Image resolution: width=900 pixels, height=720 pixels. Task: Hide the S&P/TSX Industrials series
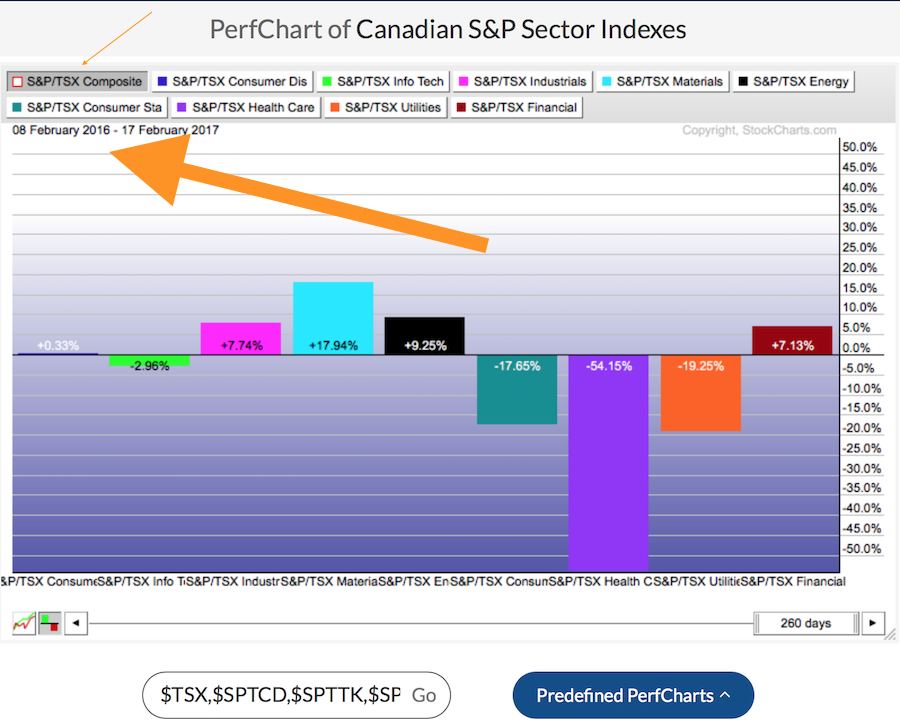(x=521, y=81)
